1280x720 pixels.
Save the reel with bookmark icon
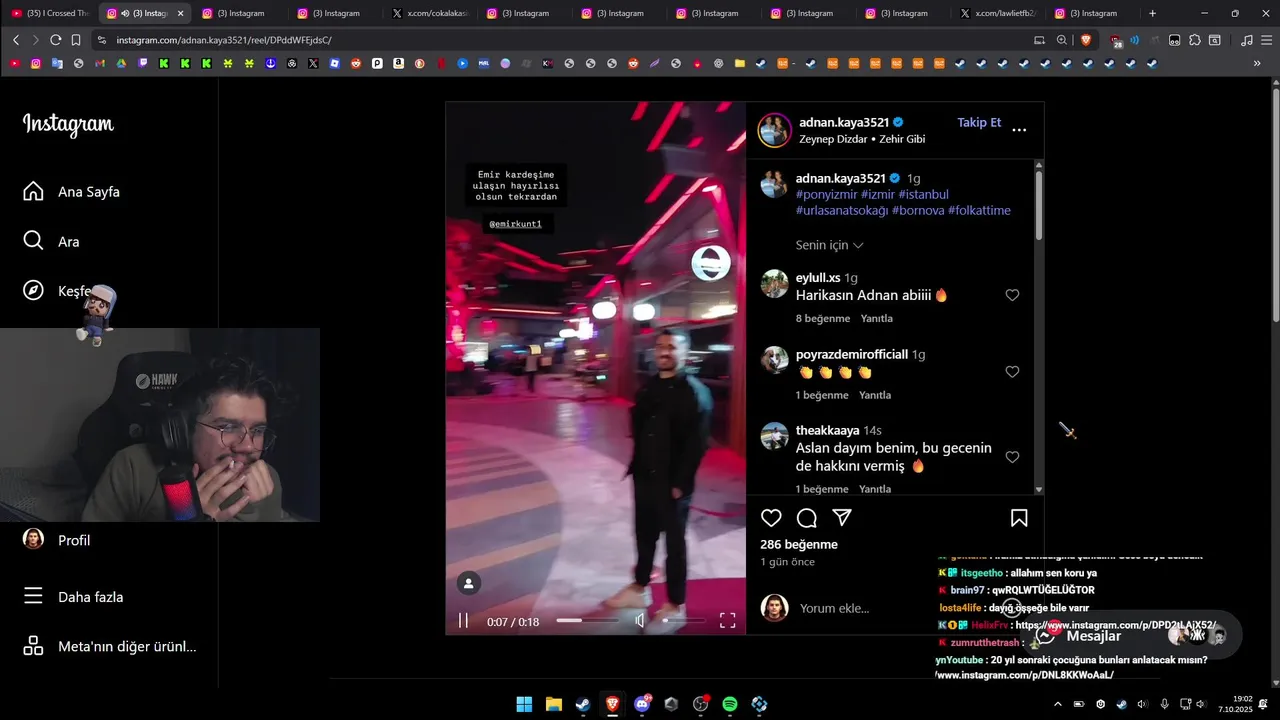coord(1019,518)
